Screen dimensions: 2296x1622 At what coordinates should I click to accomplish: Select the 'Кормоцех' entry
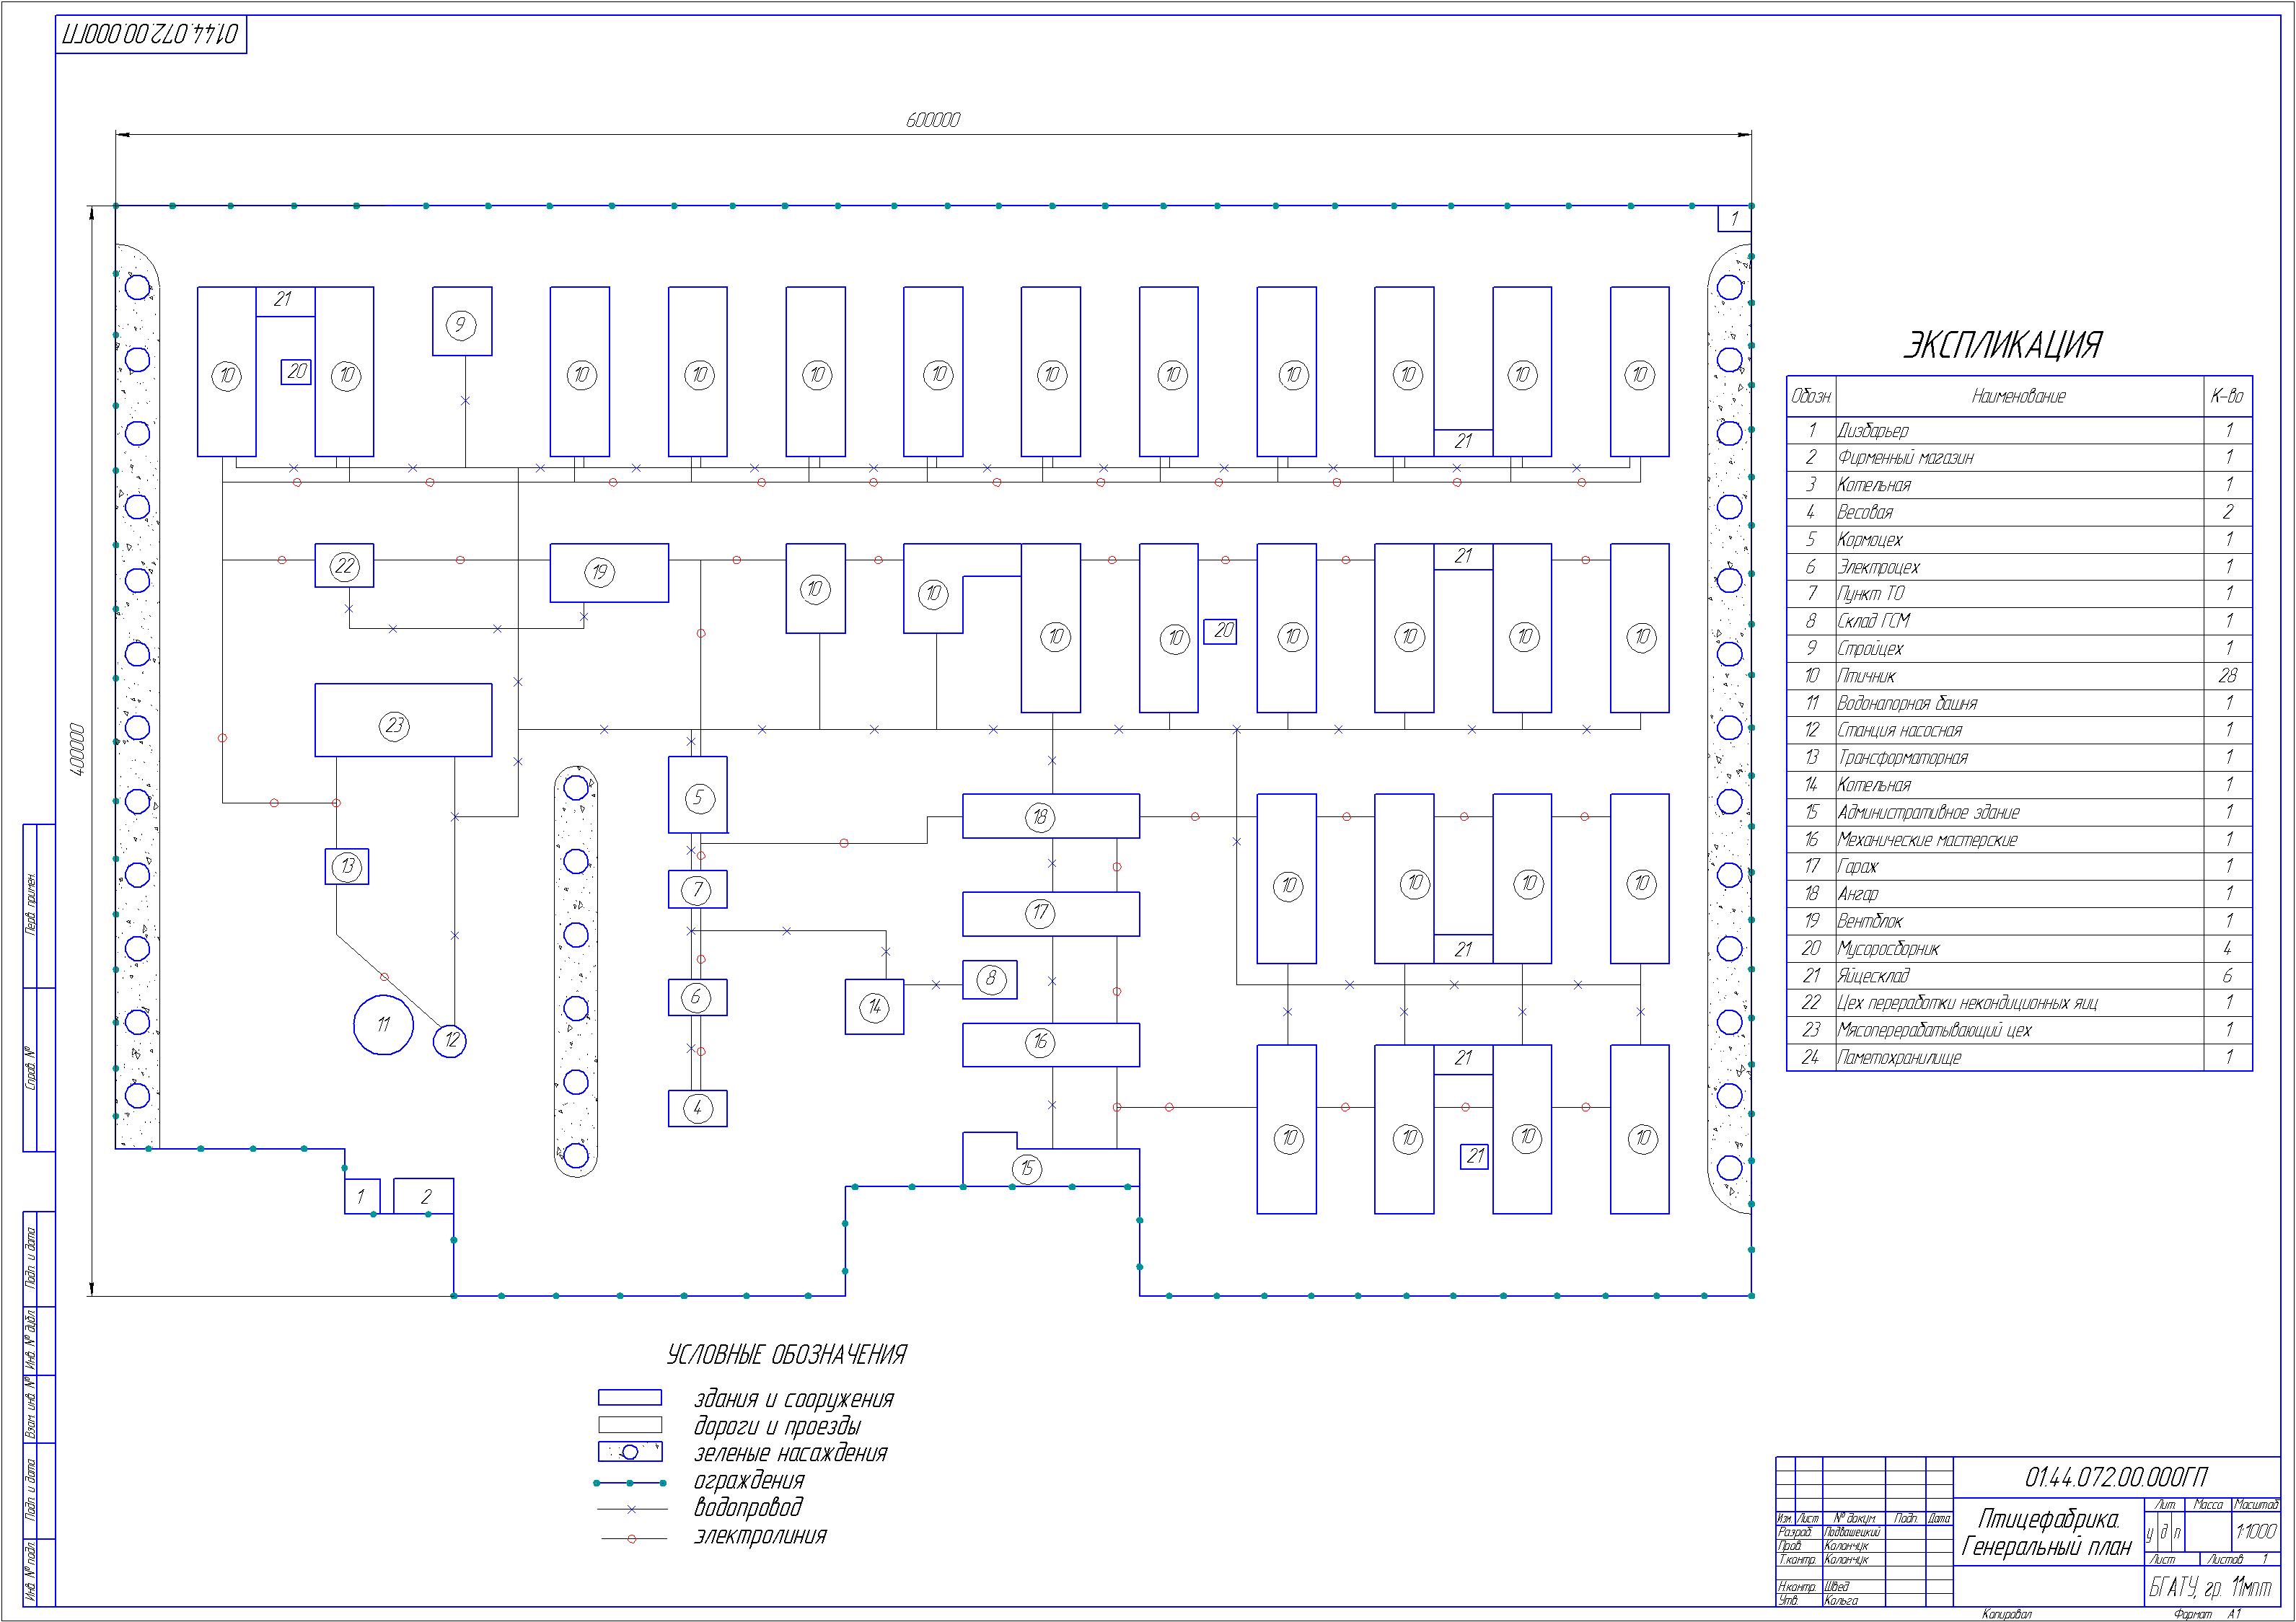(x=1870, y=539)
